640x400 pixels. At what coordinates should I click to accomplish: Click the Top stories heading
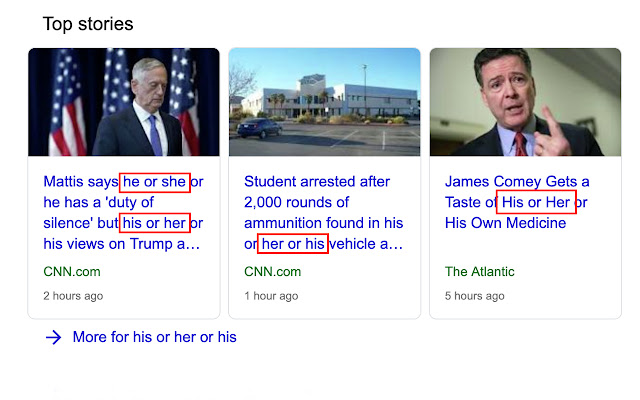pyautogui.click(x=88, y=23)
